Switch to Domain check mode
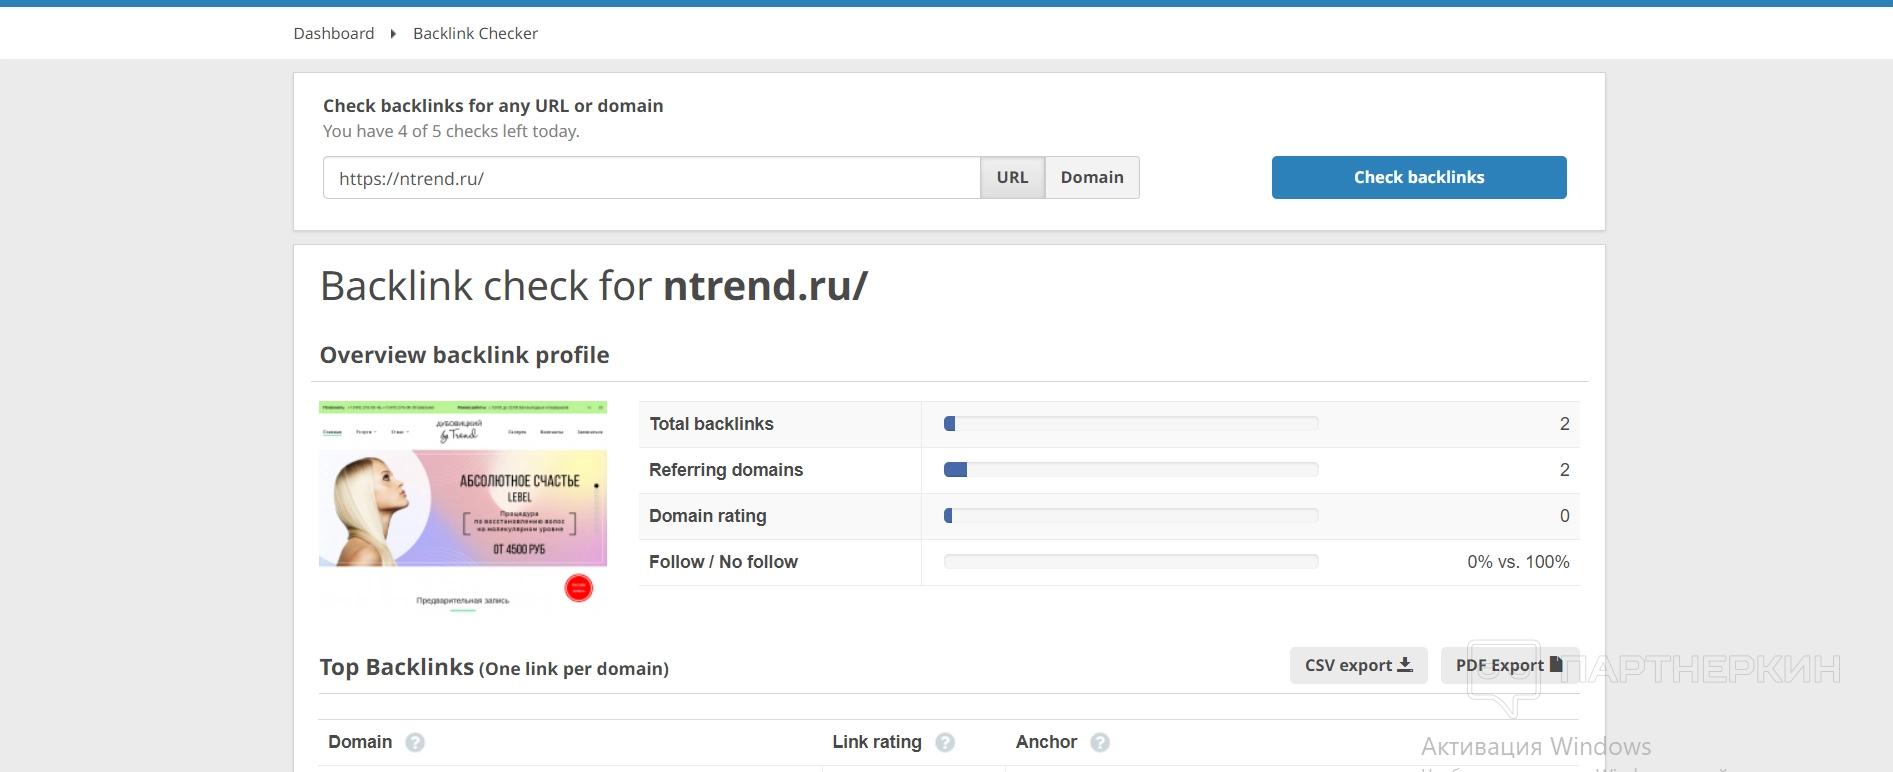 click(1092, 178)
